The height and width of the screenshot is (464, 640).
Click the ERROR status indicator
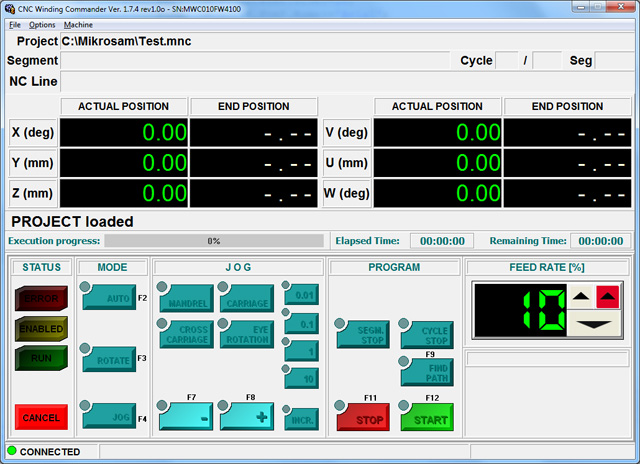coord(41,298)
